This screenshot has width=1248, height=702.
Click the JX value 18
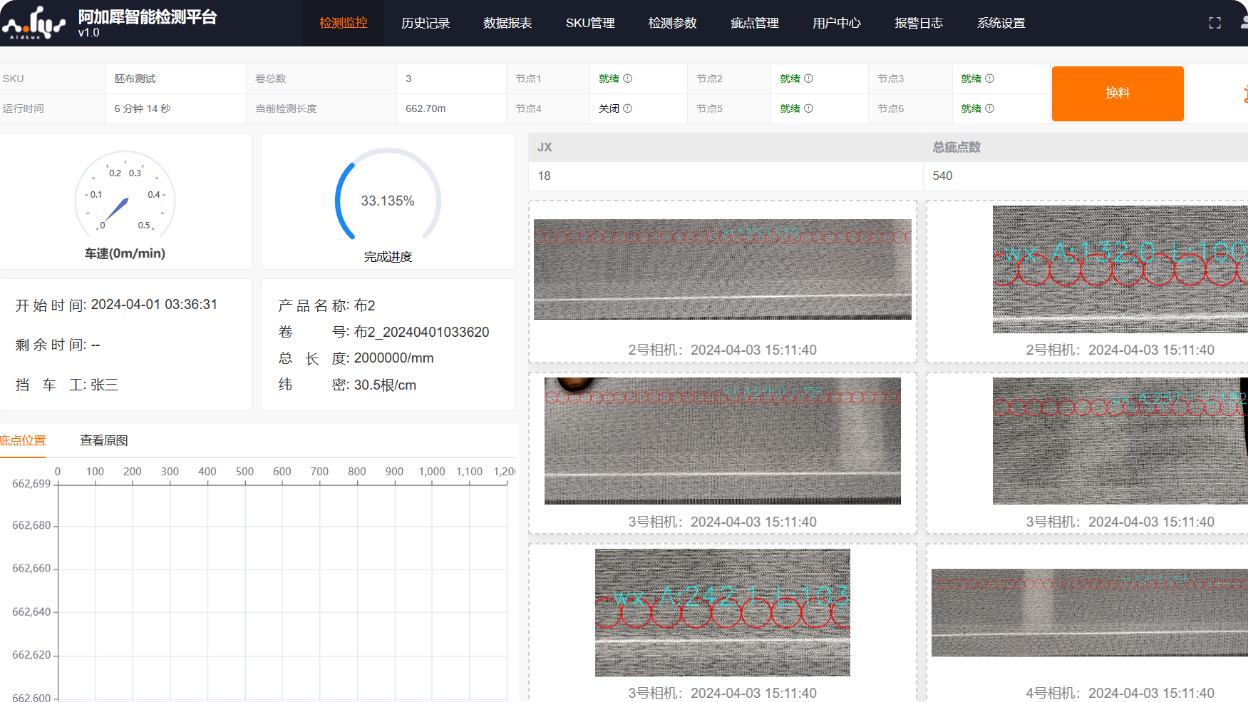(544, 176)
